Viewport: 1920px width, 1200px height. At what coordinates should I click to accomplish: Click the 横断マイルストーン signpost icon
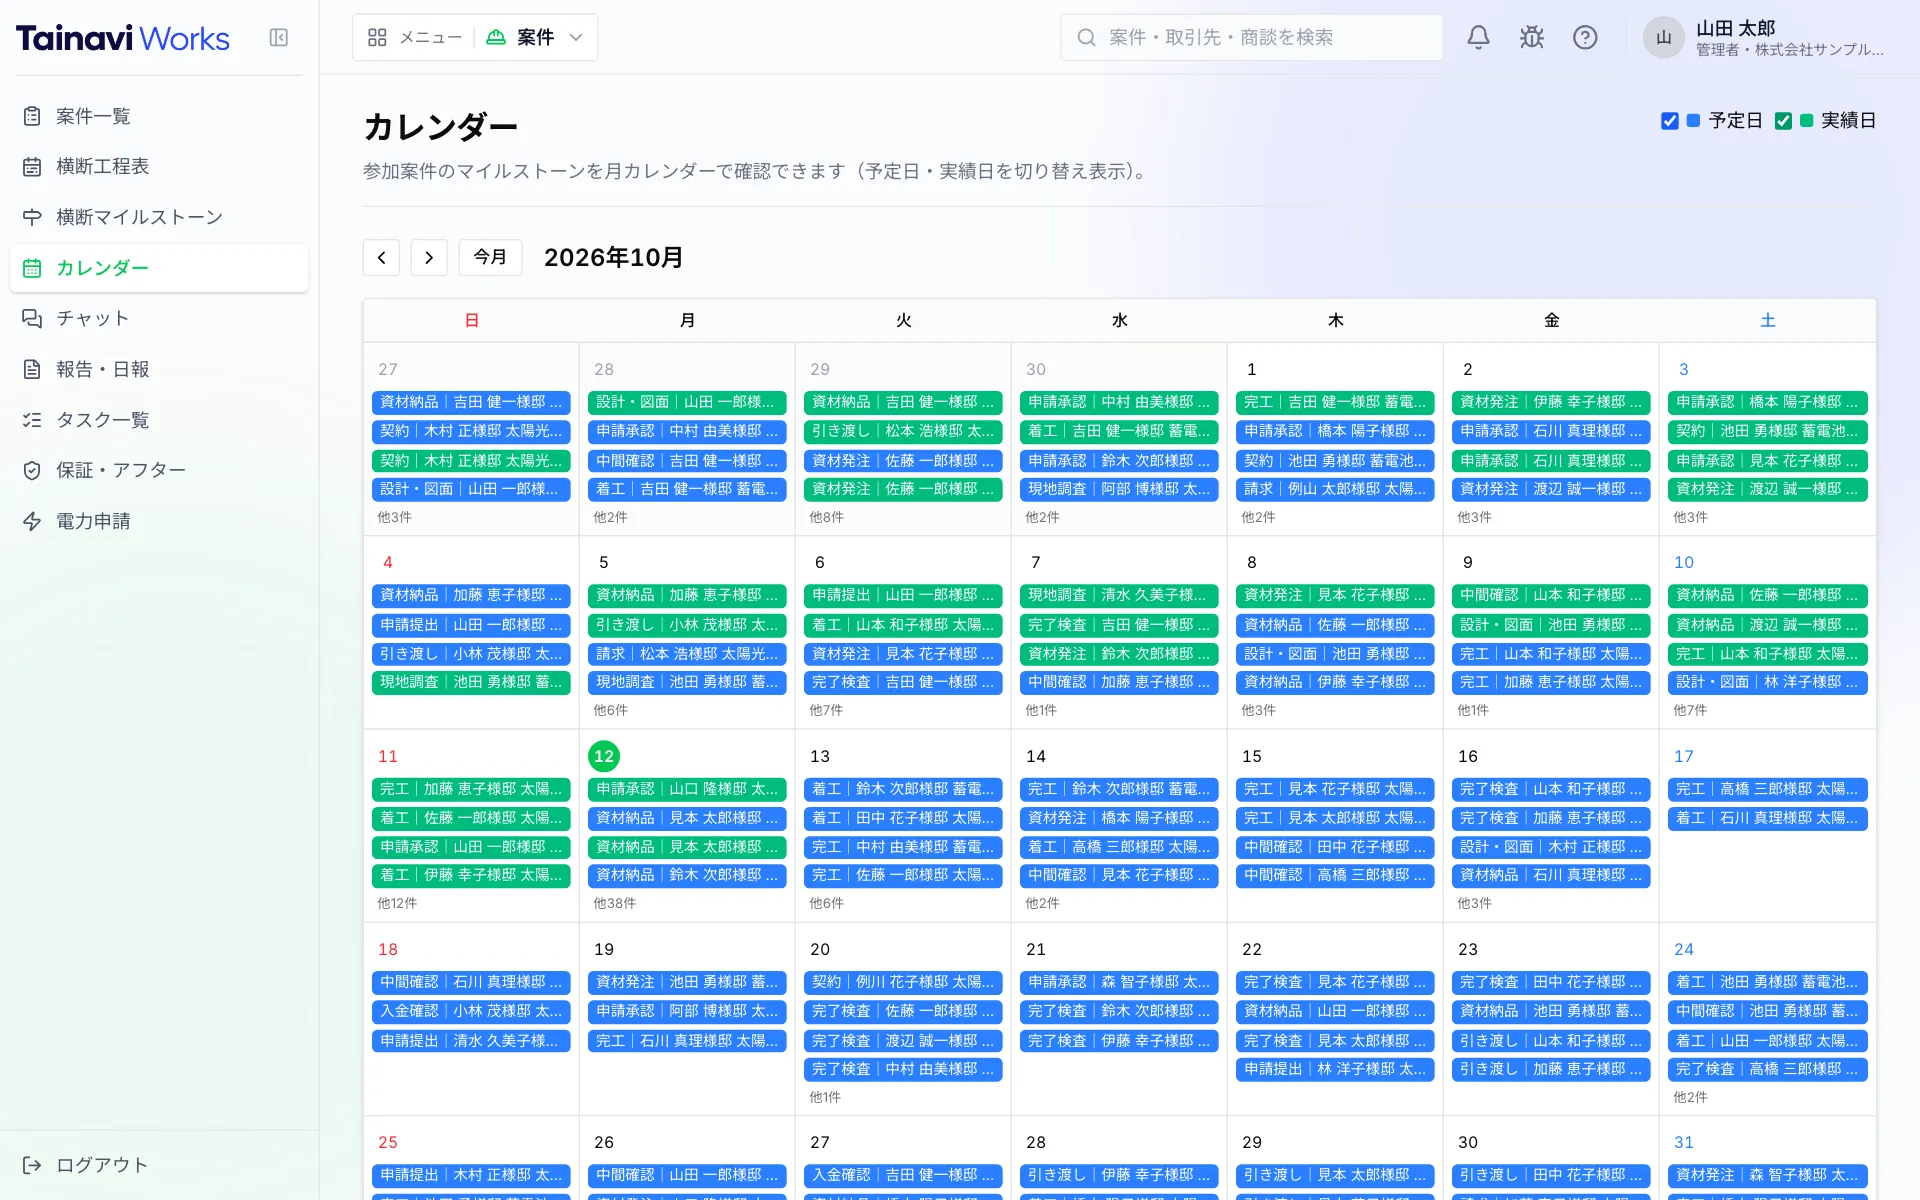tap(32, 217)
